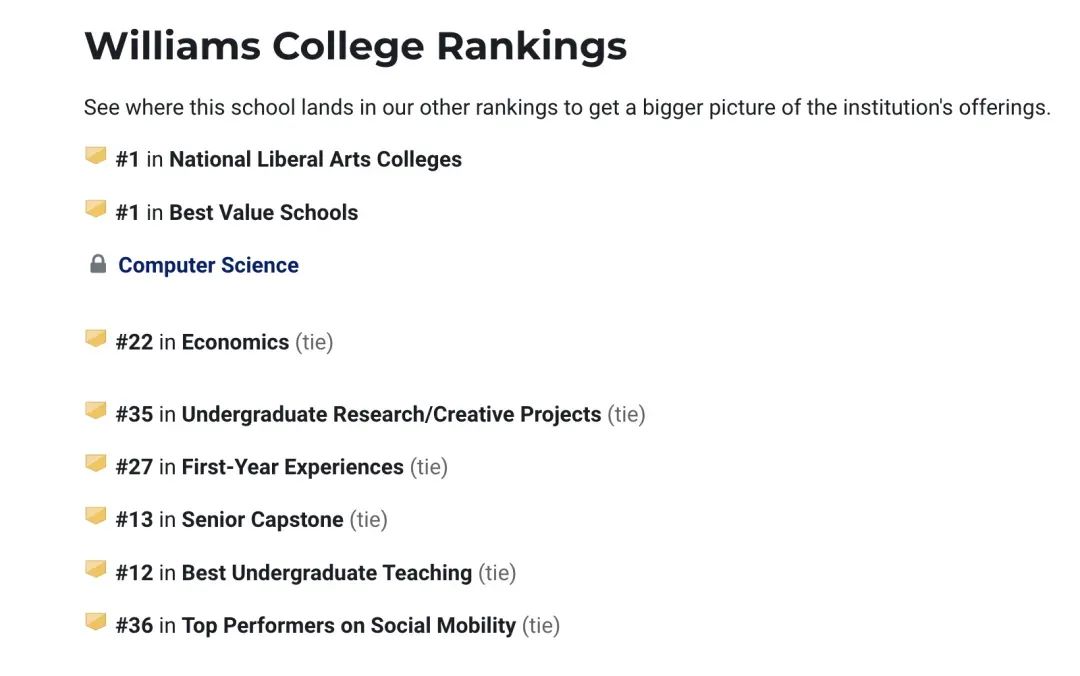Open the Computer Science ranking link

tap(209, 265)
